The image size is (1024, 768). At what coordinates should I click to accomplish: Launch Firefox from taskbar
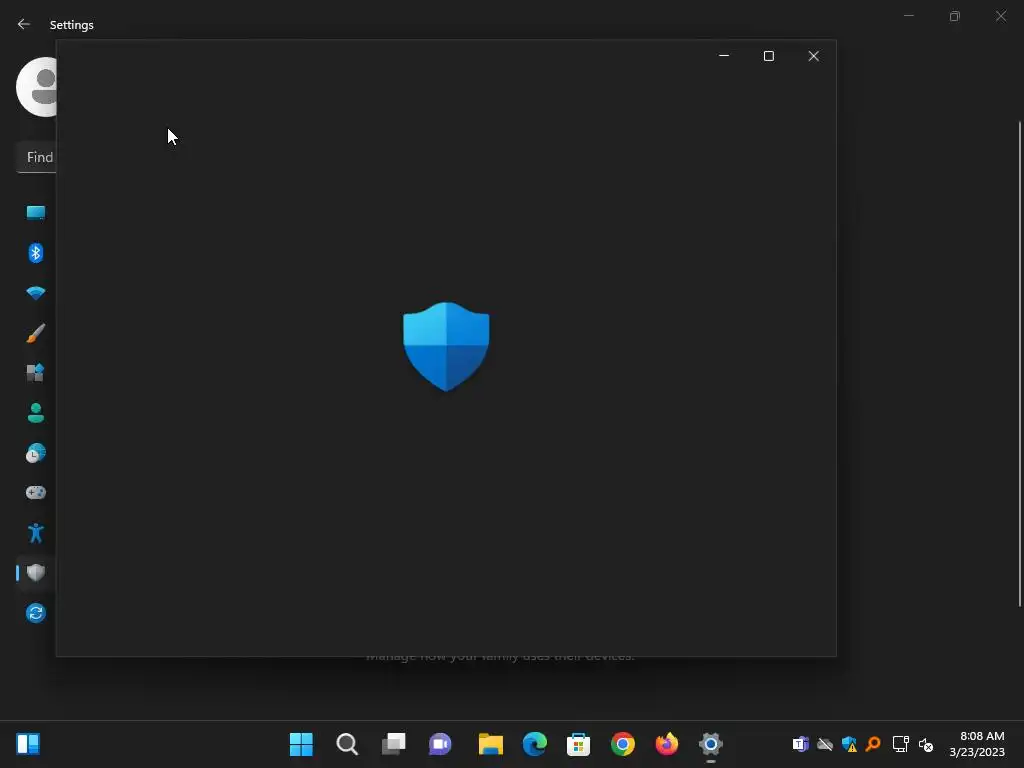[667, 744]
